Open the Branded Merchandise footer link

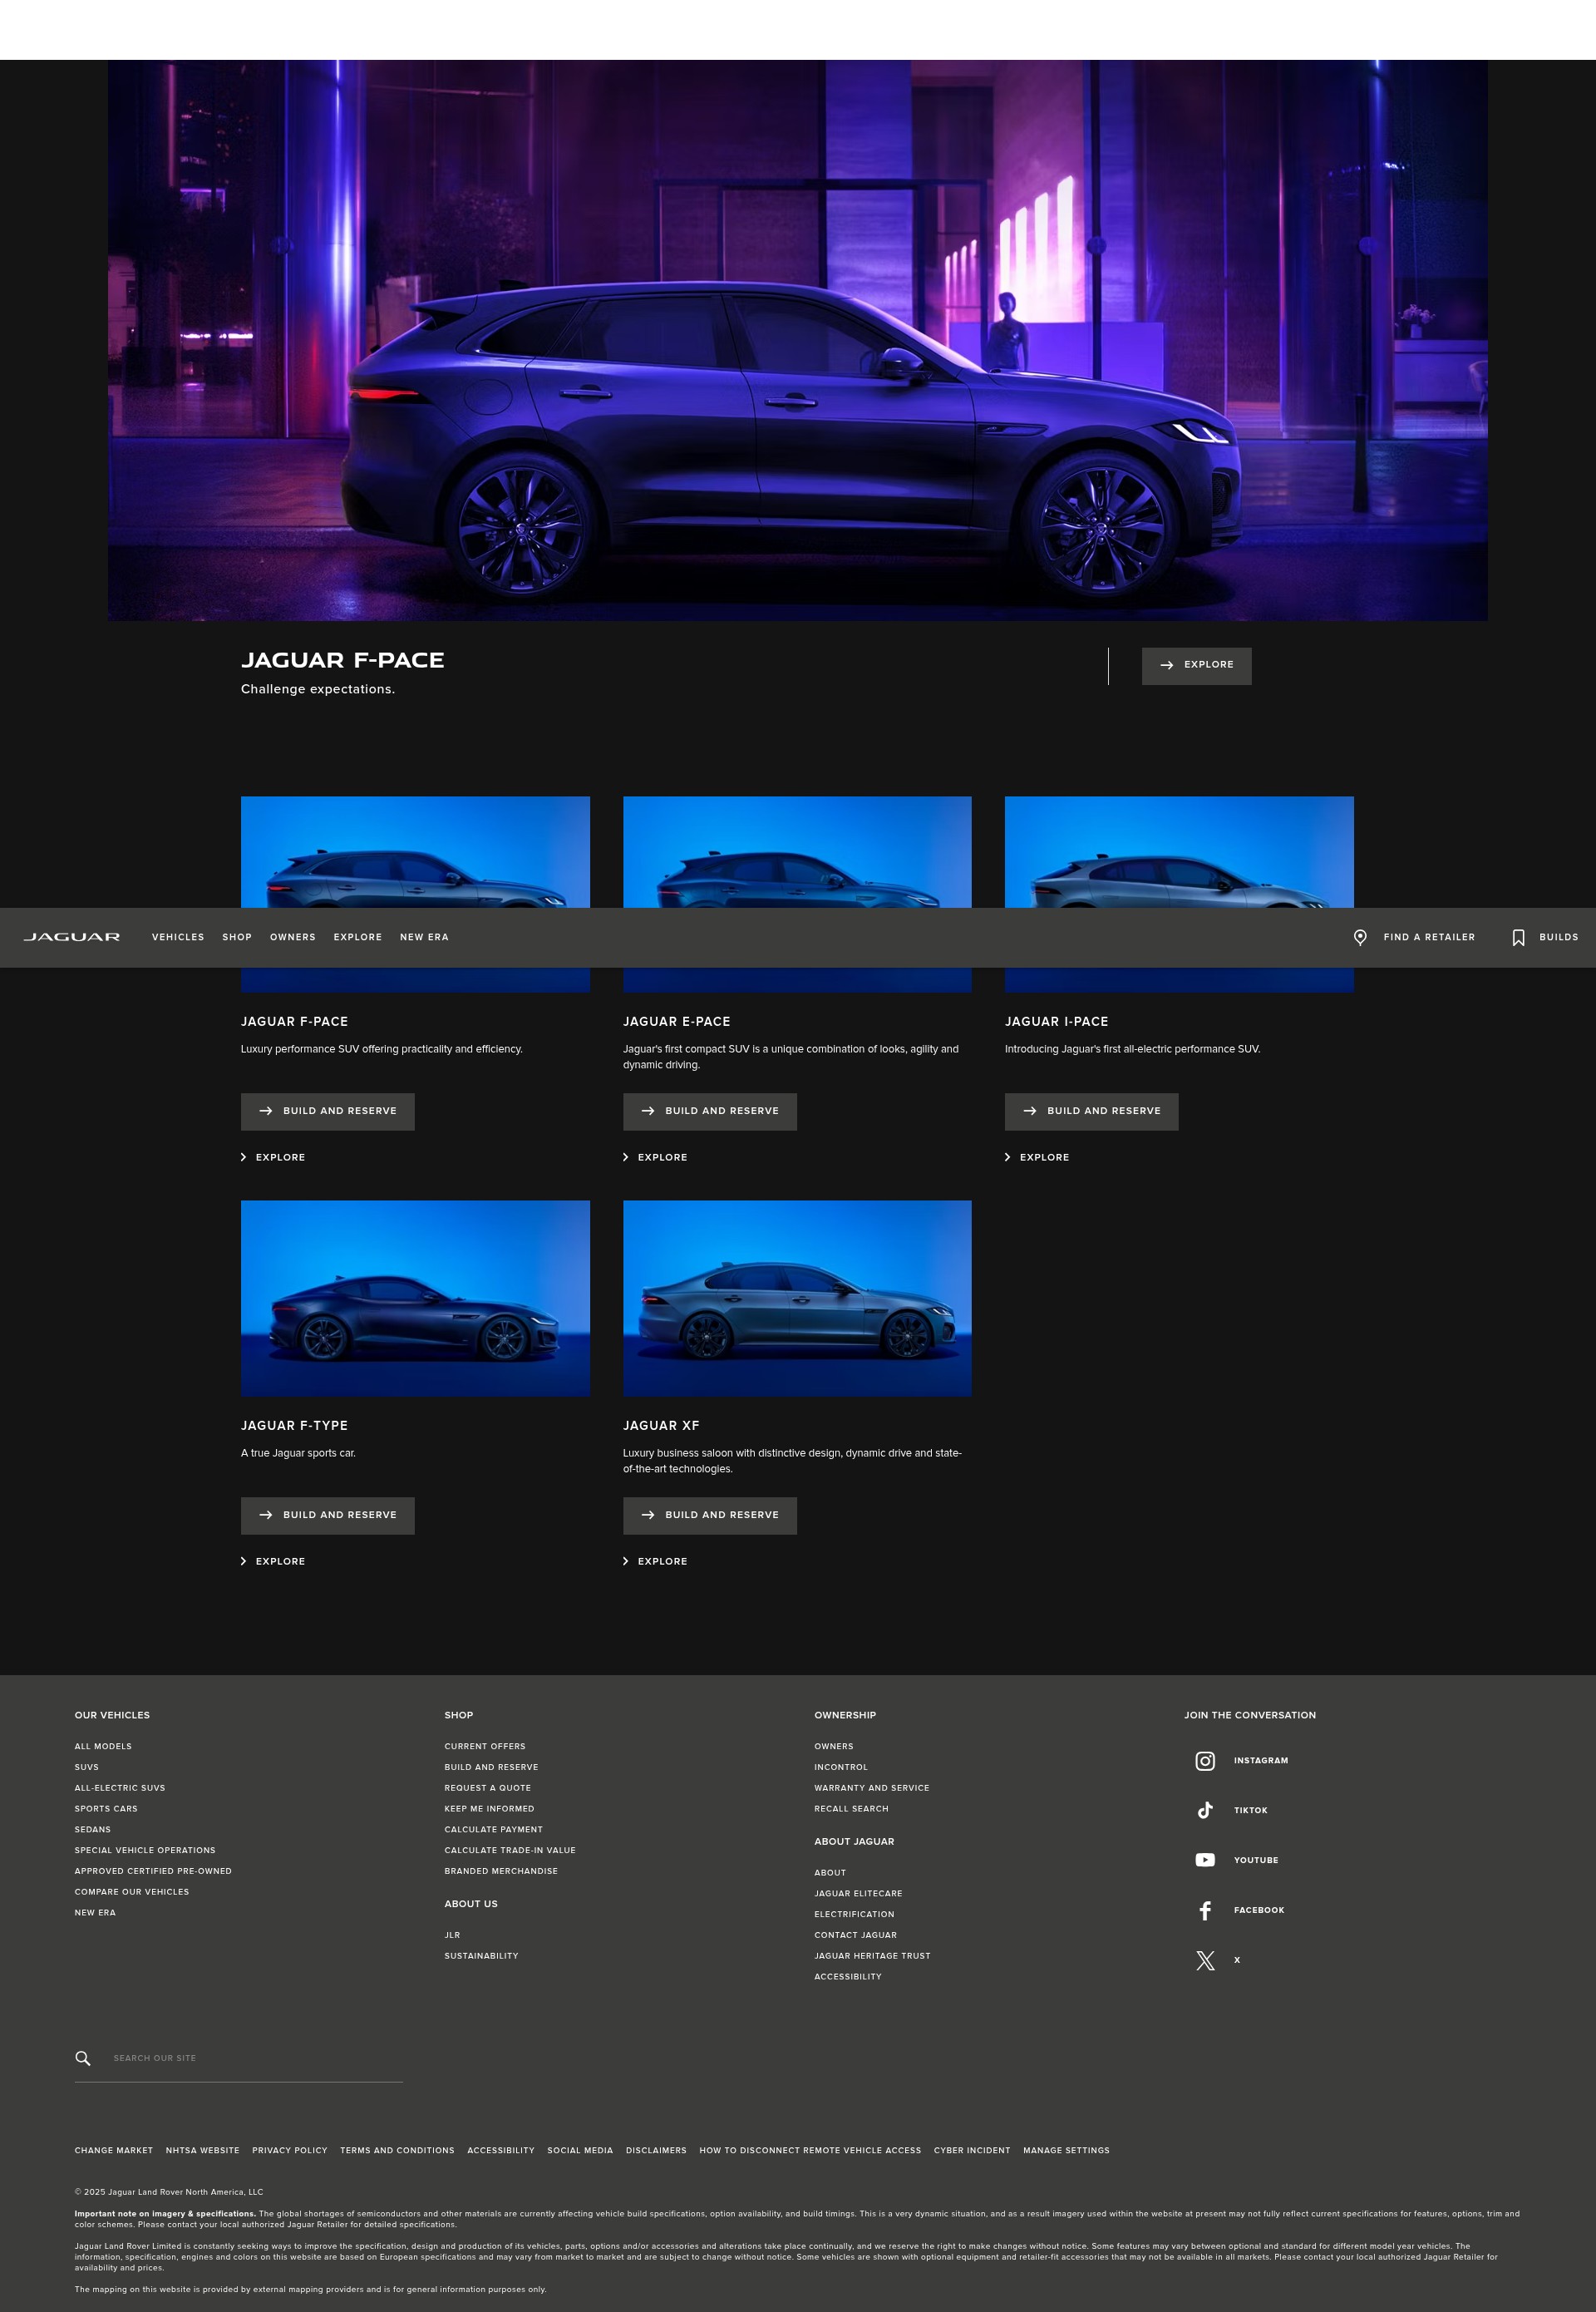tap(501, 1871)
